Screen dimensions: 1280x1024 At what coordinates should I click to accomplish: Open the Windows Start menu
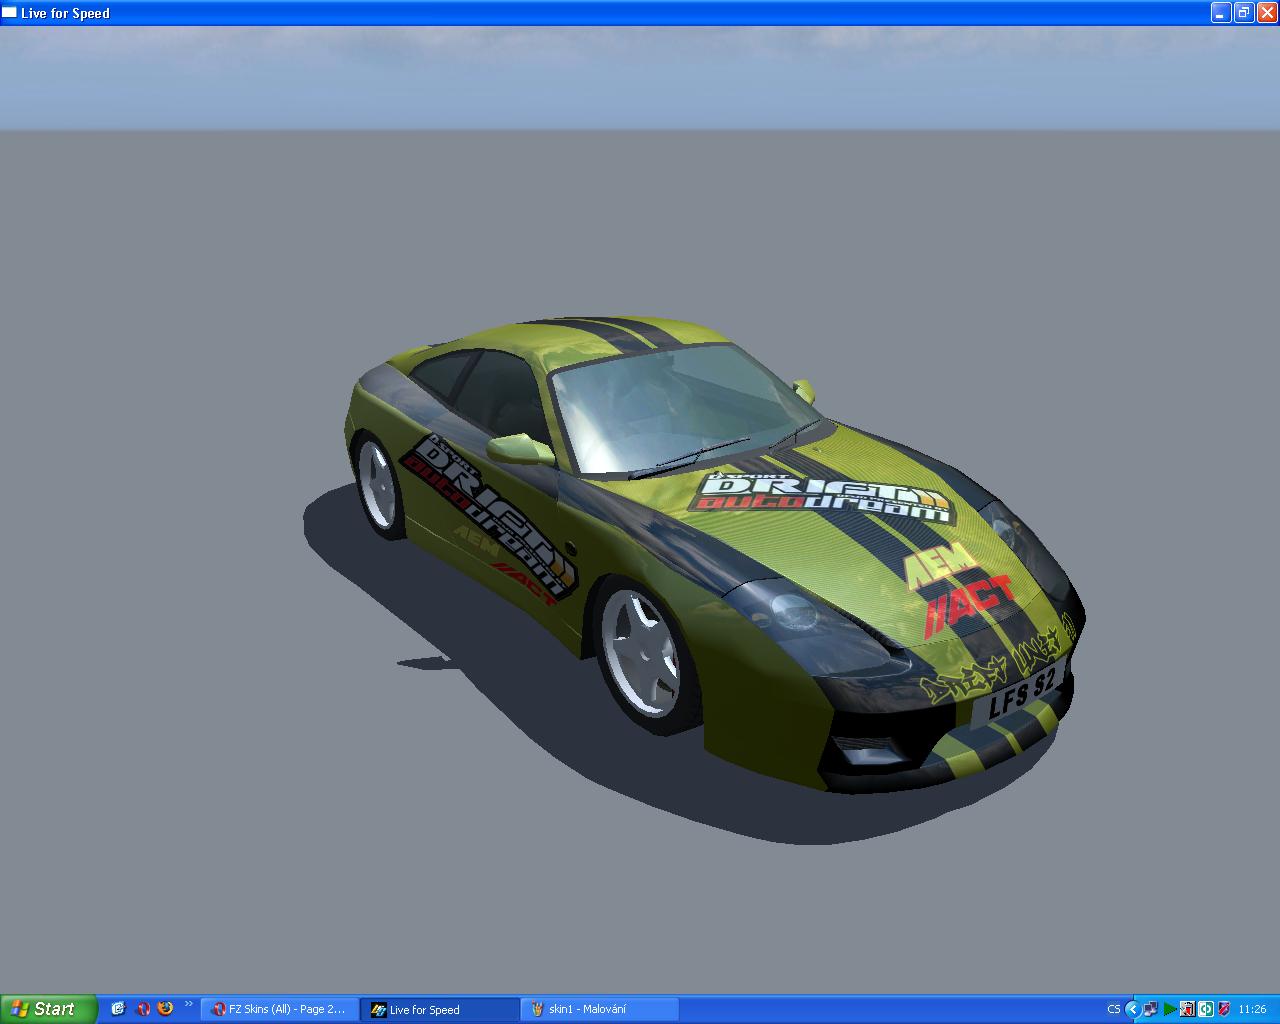tap(49, 1009)
